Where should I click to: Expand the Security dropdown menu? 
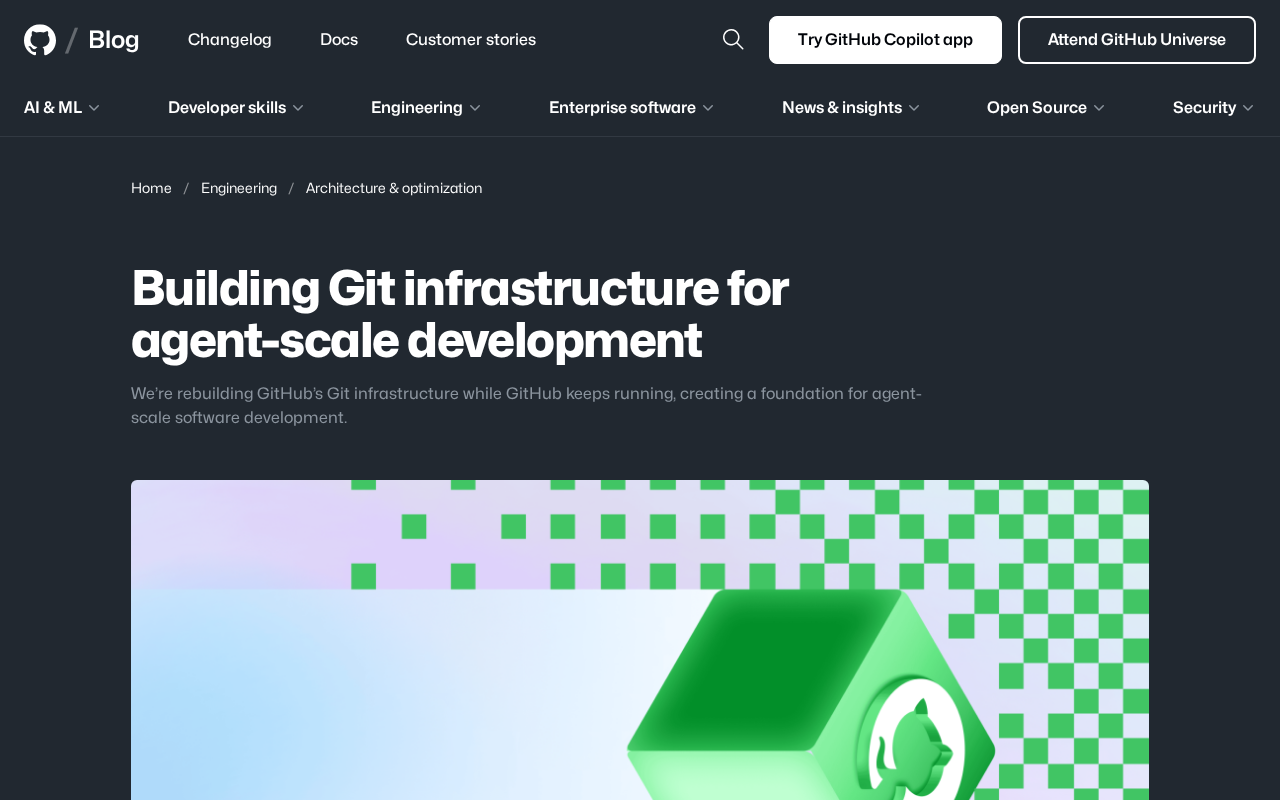pyautogui.click(x=1214, y=107)
